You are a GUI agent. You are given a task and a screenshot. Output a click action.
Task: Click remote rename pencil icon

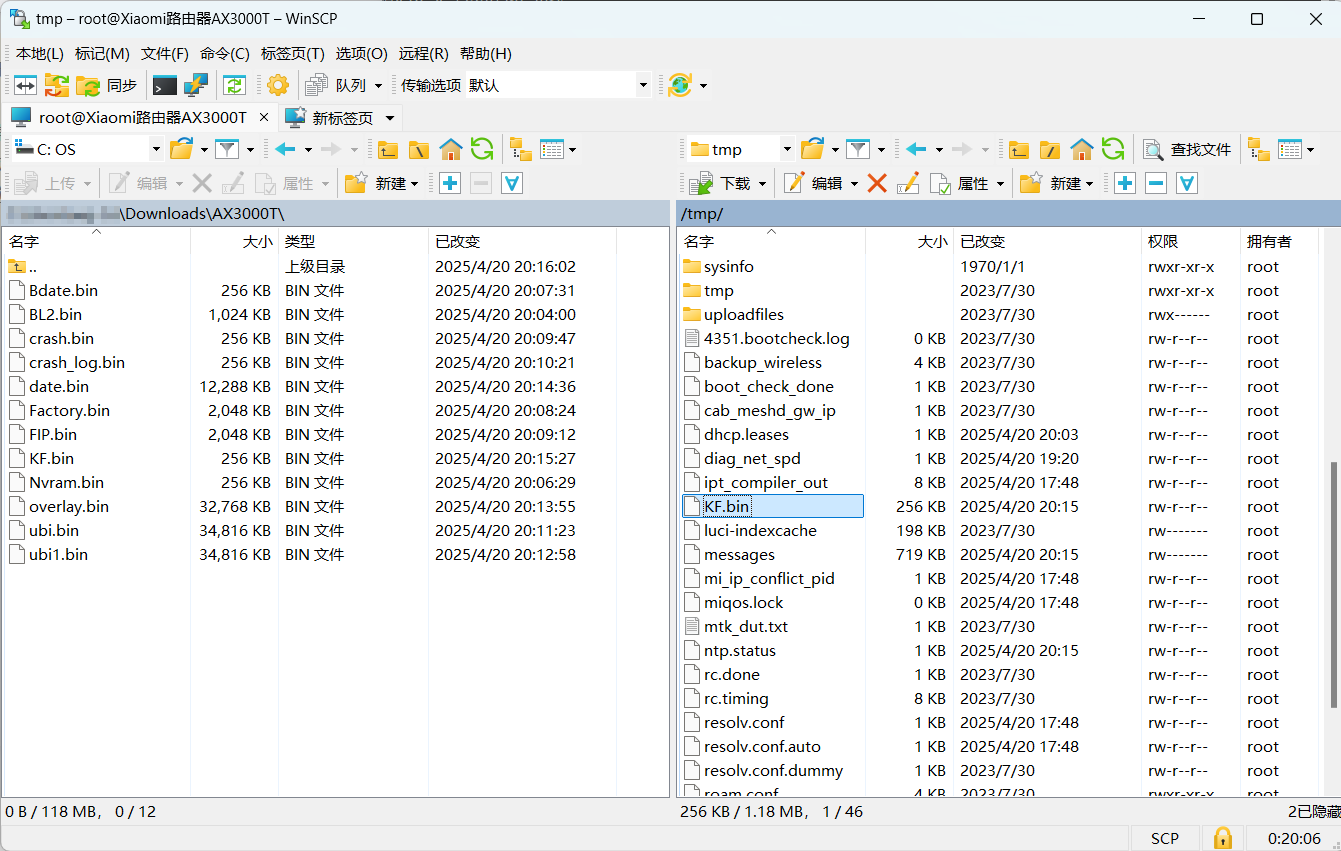[x=908, y=183]
